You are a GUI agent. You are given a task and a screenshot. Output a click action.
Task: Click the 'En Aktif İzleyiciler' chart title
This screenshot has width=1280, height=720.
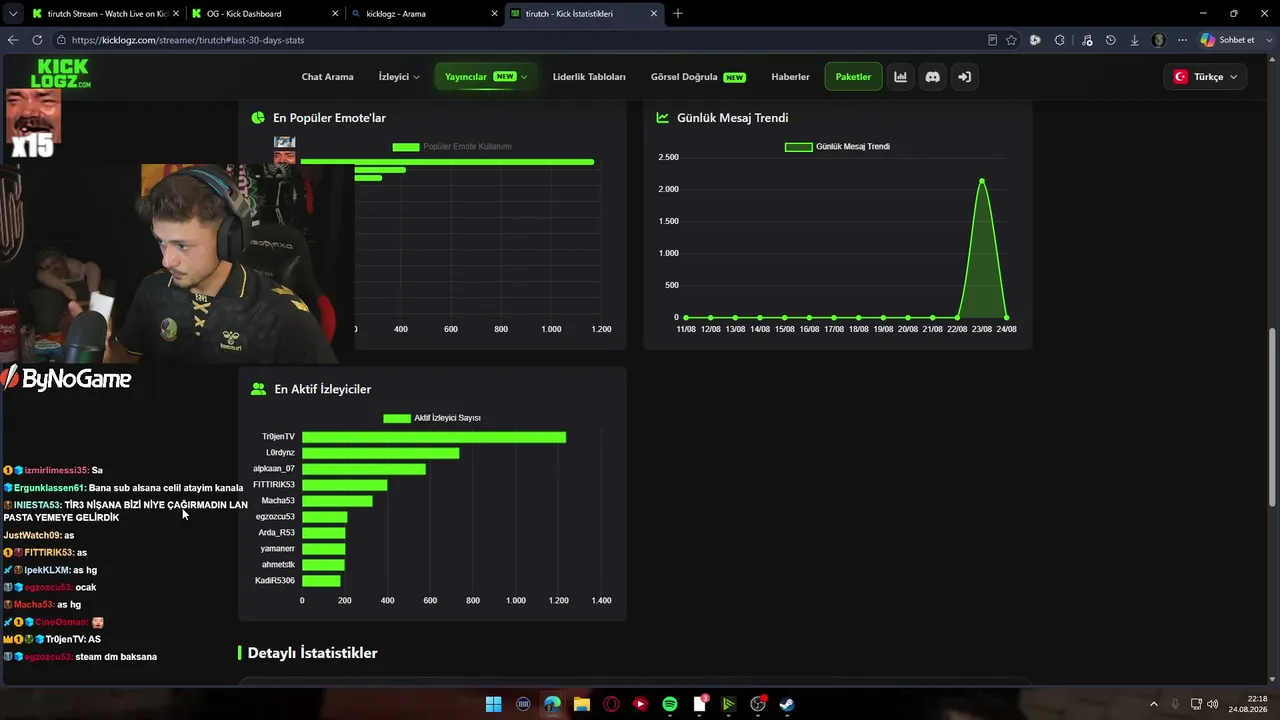[323, 389]
